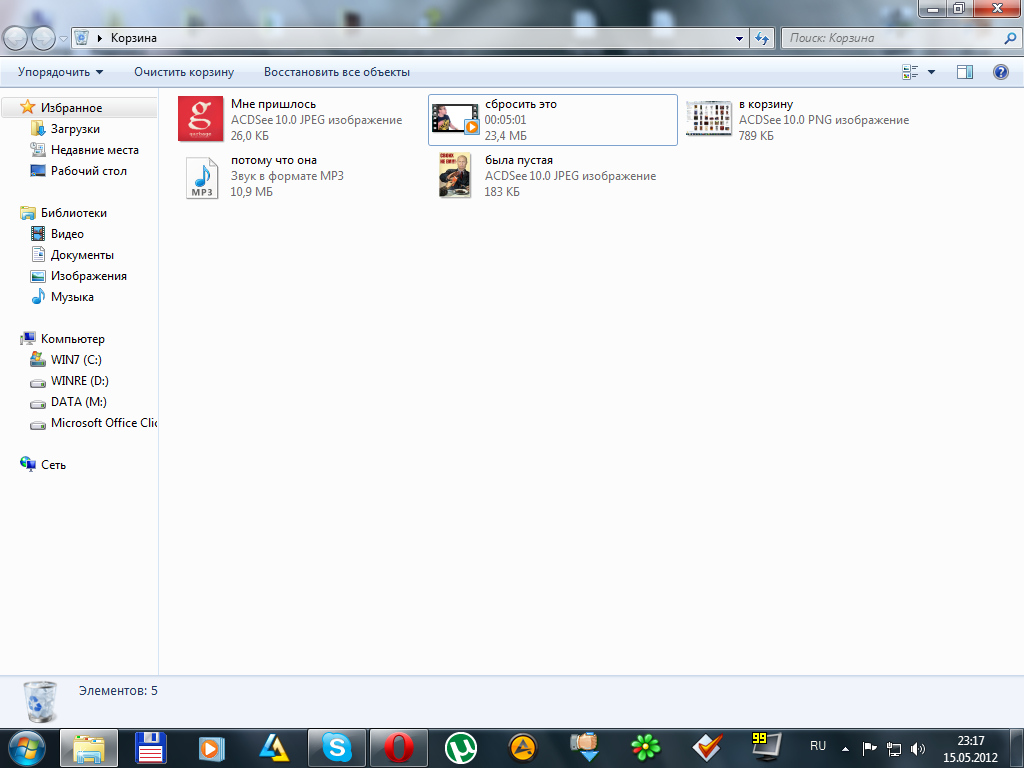Switch input language via RU indicator
The width and height of the screenshot is (1024, 768).
818,746
